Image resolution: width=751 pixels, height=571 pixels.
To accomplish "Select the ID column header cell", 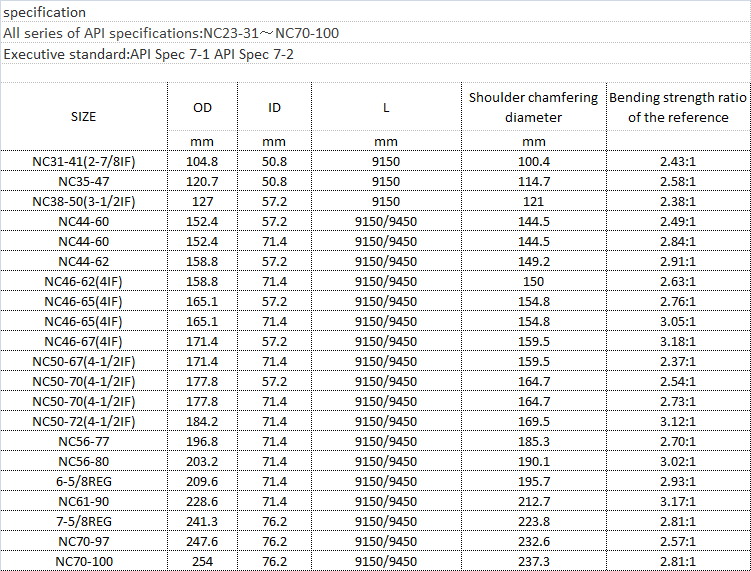I will point(274,107).
